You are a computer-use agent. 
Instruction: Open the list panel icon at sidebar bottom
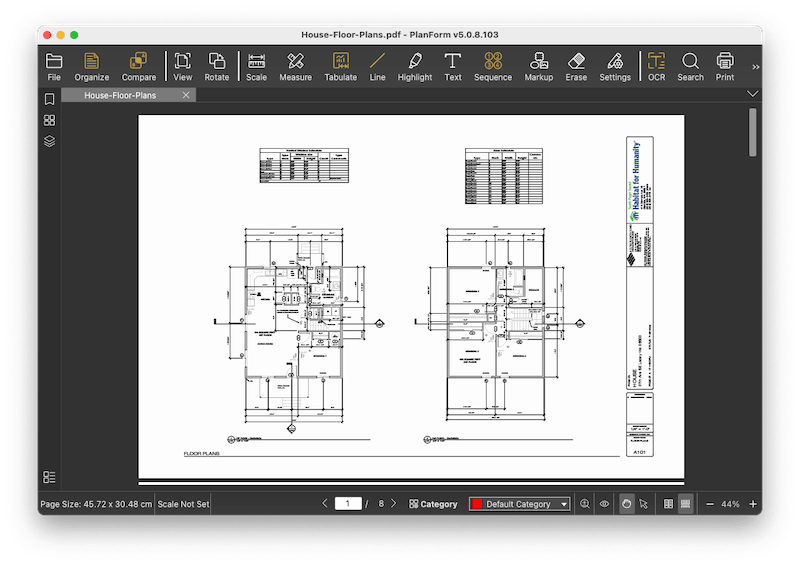point(49,477)
